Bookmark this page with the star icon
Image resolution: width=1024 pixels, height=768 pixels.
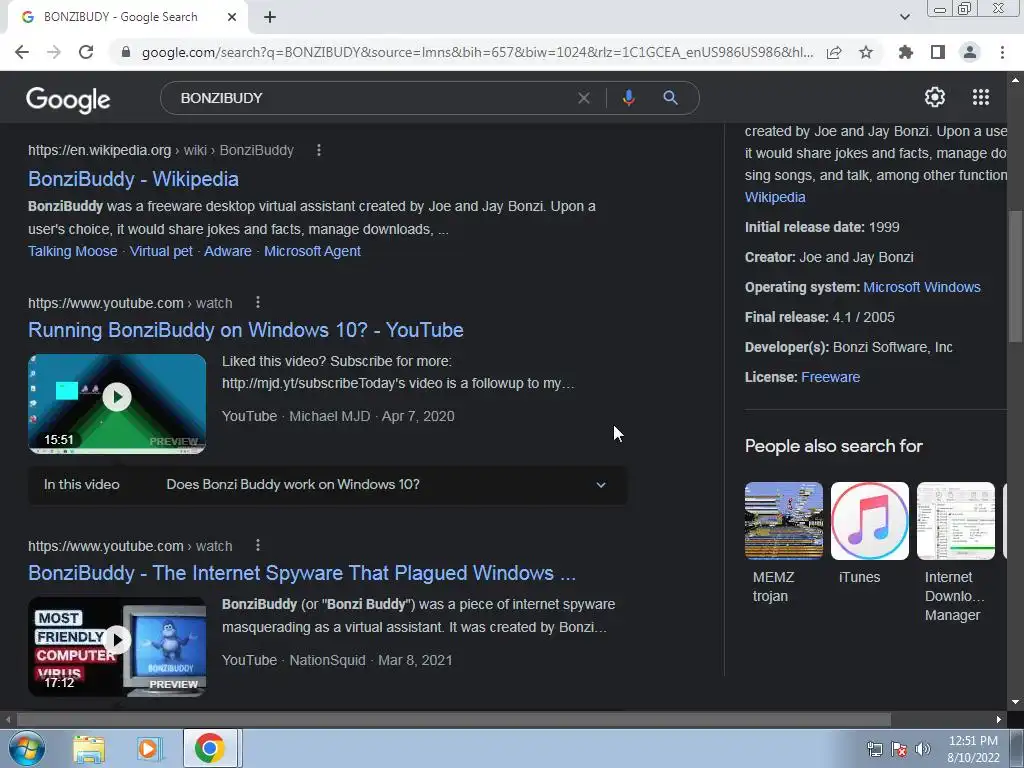(x=866, y=52)
